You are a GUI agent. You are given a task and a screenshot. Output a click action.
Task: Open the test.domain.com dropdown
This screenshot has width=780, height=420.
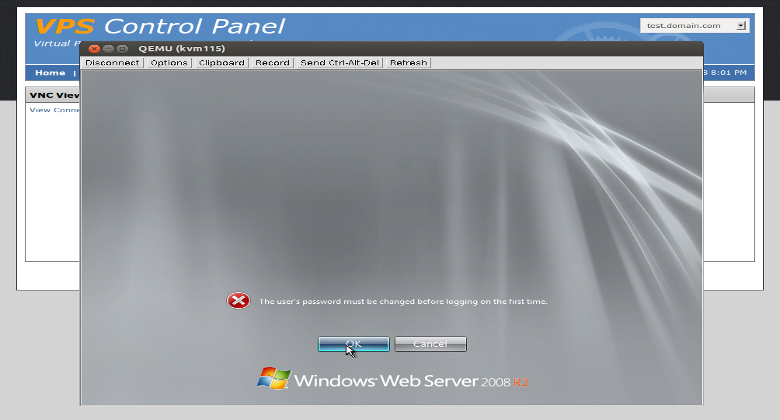point(695,25)
